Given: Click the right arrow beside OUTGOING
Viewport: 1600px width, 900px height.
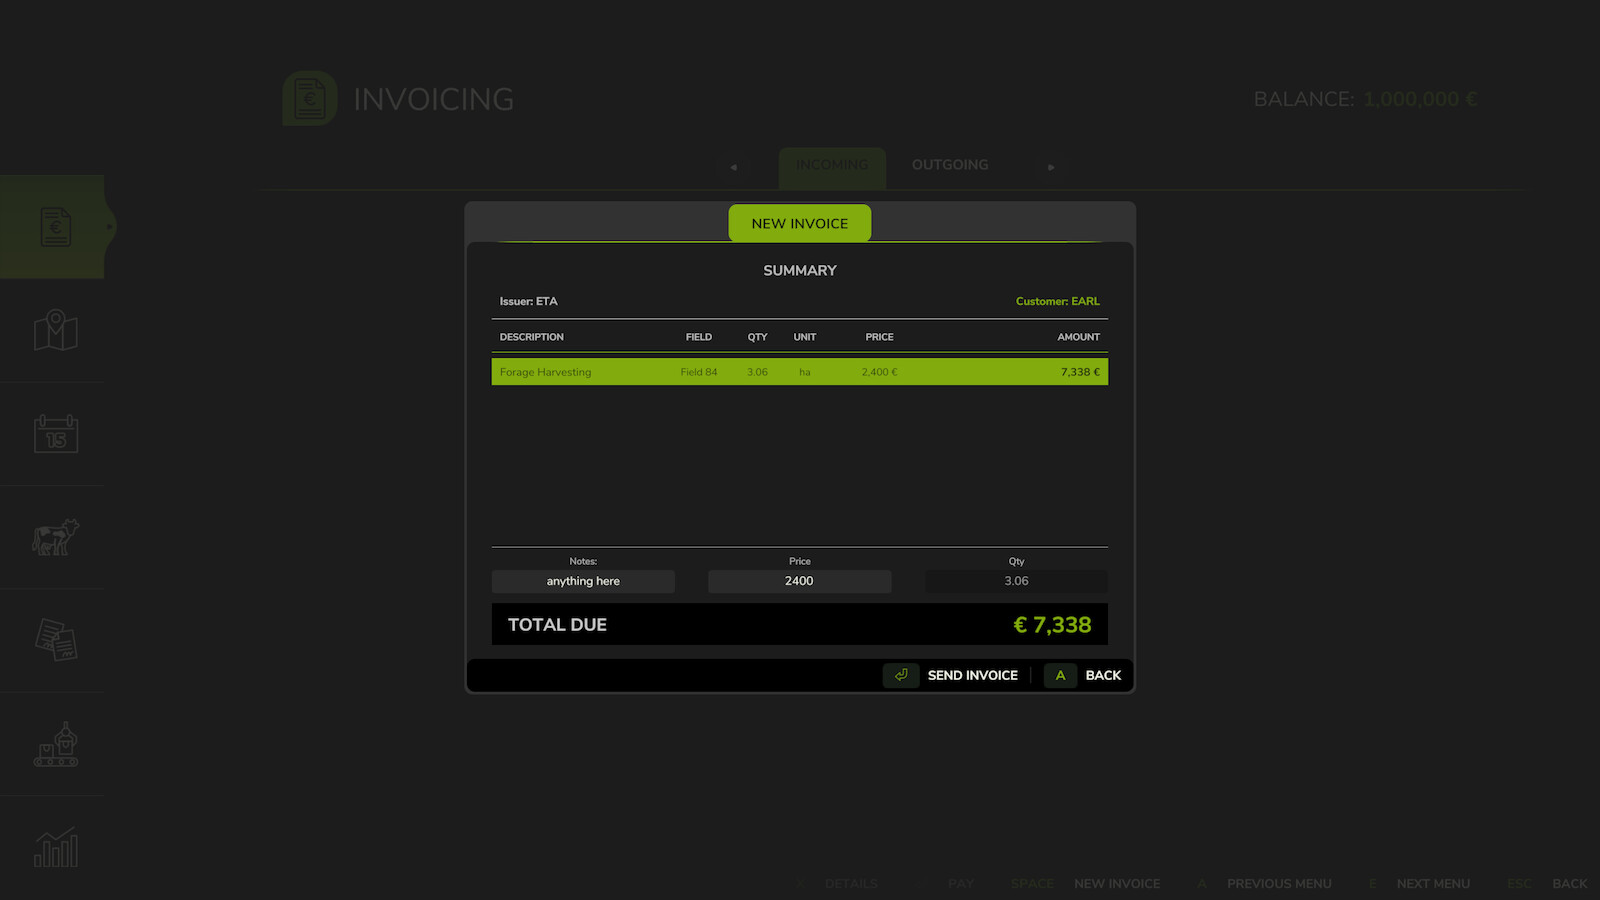Looking at the screenshot, I should coord(1050,167).
